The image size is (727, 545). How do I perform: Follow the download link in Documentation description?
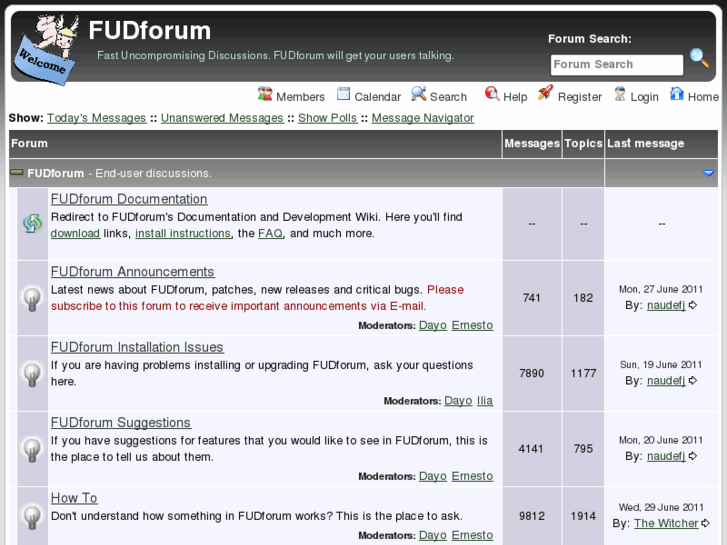point(75,233)
